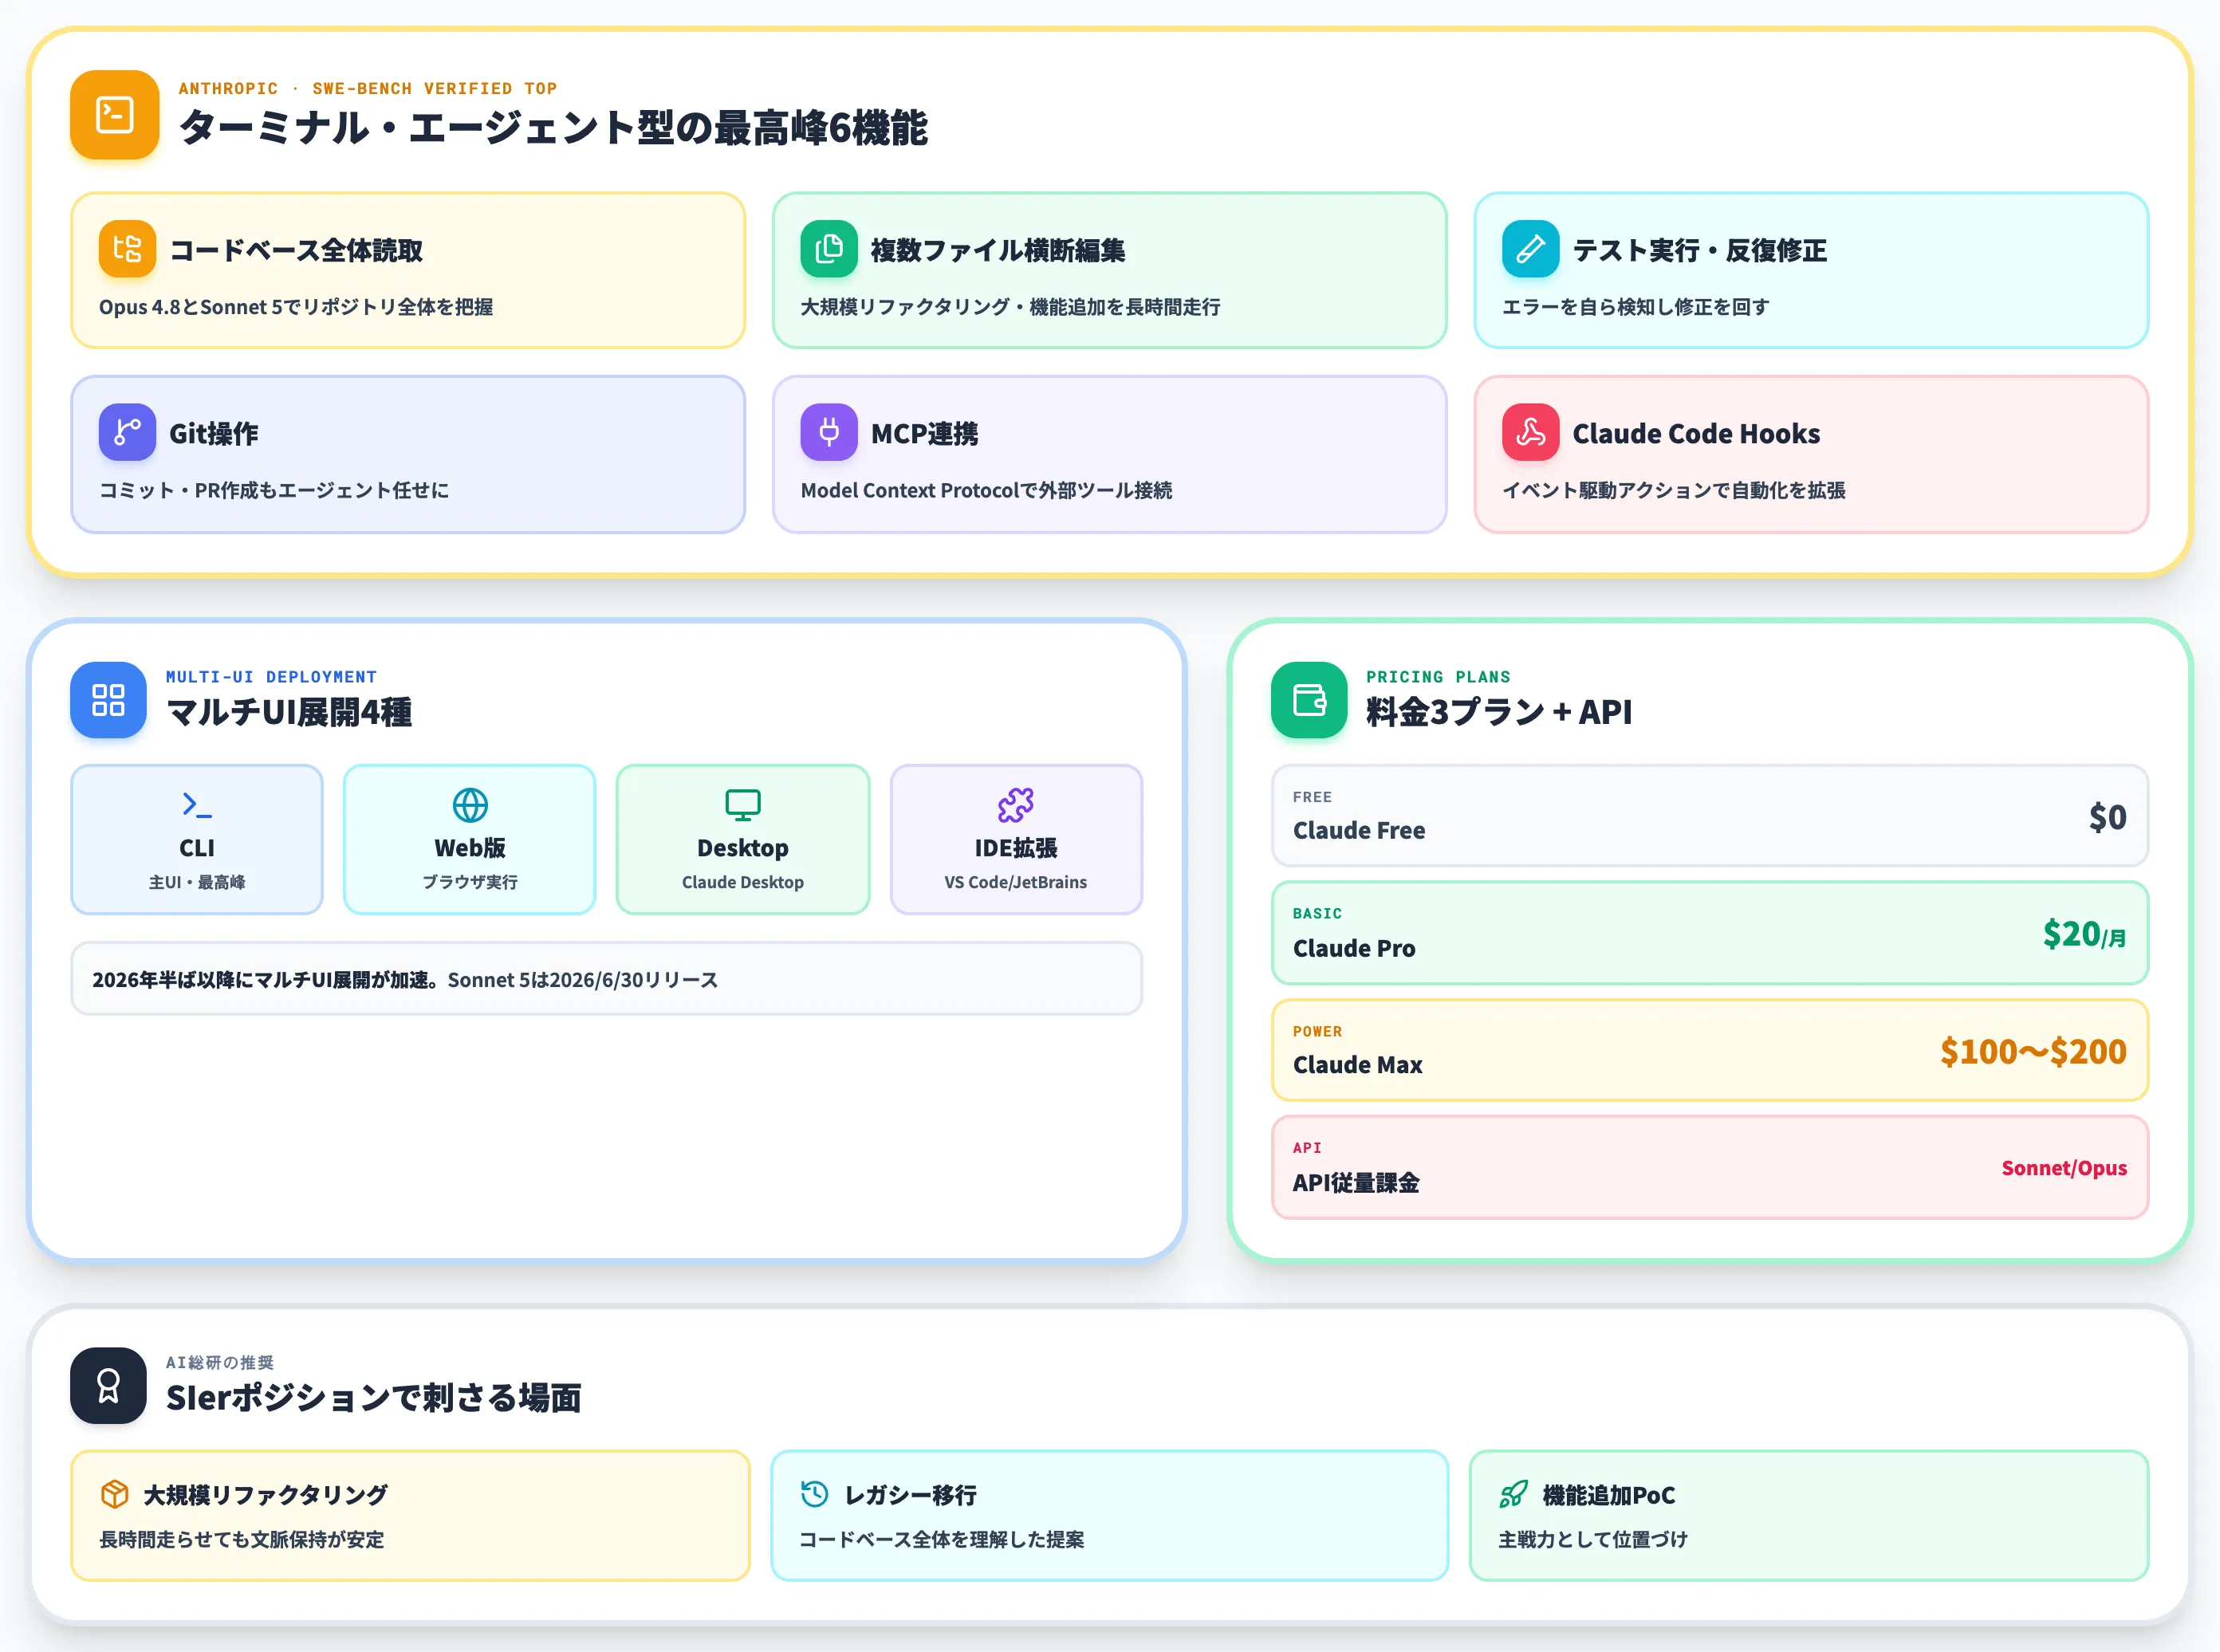
Task: Click the orange terminal icon in header
Action: 114,115
